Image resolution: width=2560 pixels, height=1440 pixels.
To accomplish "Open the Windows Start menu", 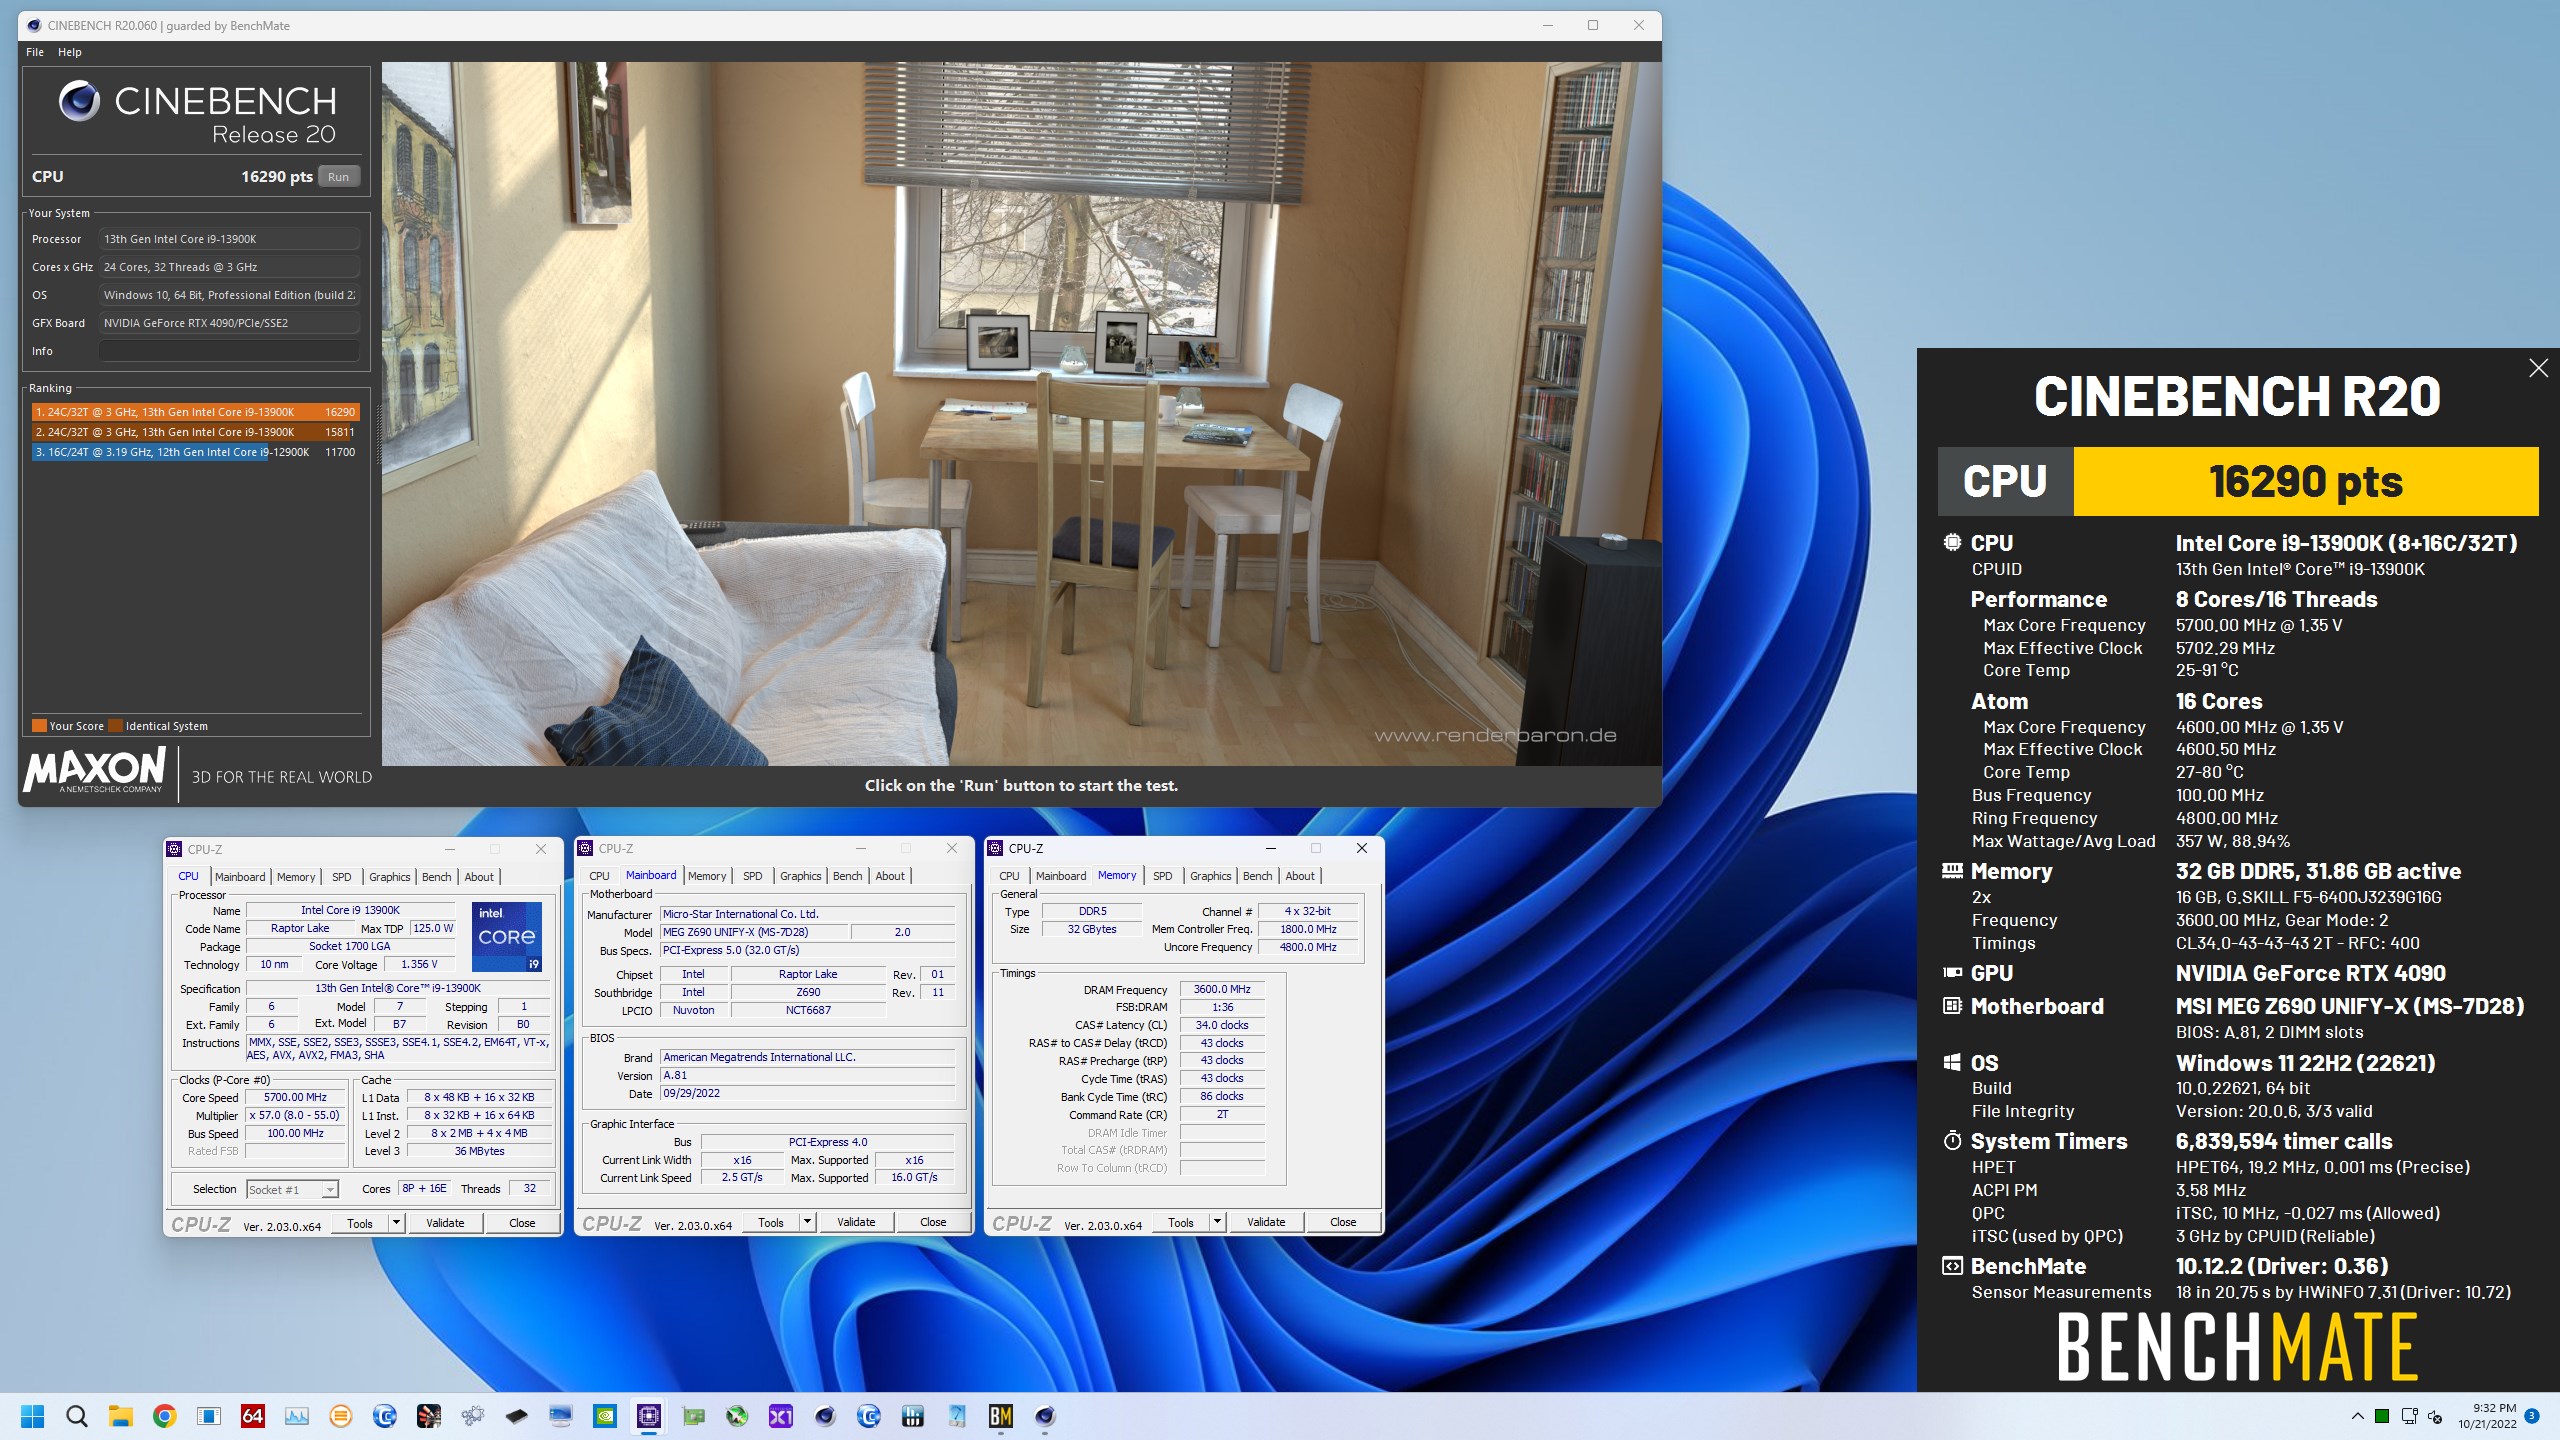I will 32,1416.
